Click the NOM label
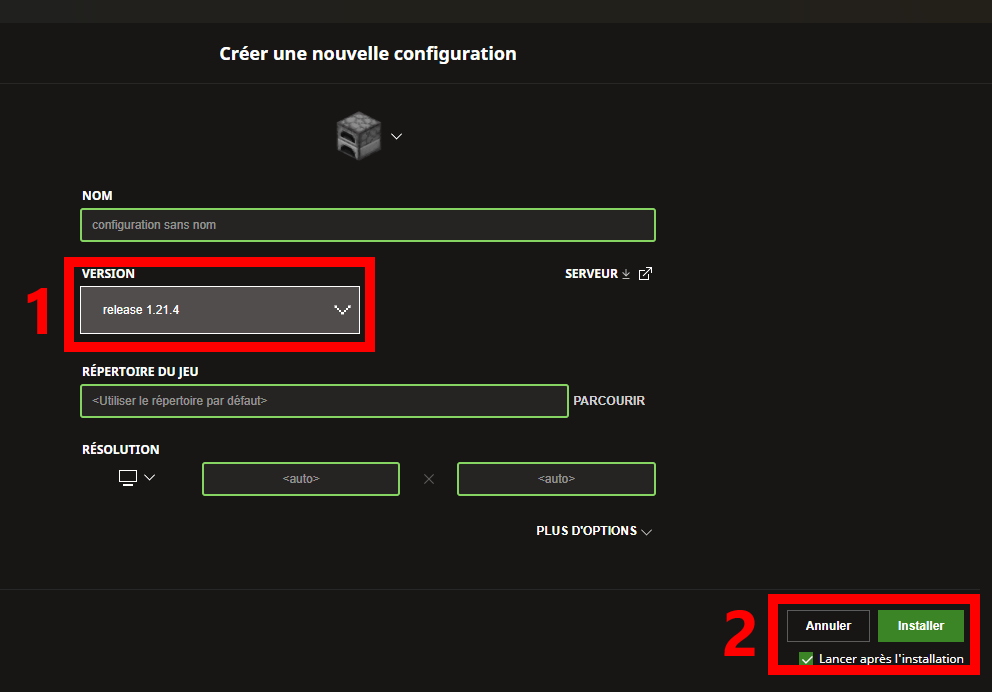 coord(97,195)
